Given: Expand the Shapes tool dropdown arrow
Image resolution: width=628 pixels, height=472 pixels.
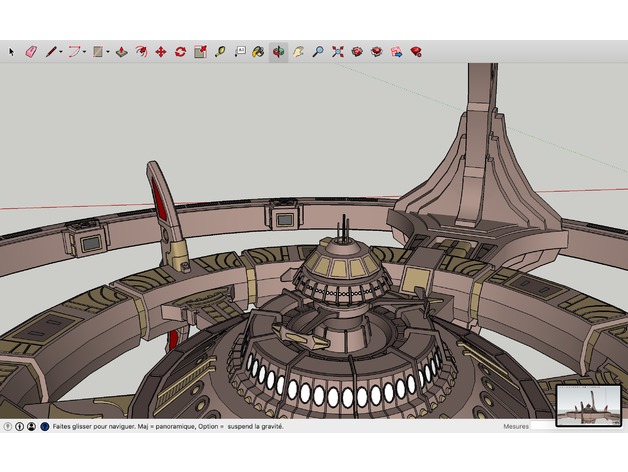Looking at the screenshot, I should (108, 51).
